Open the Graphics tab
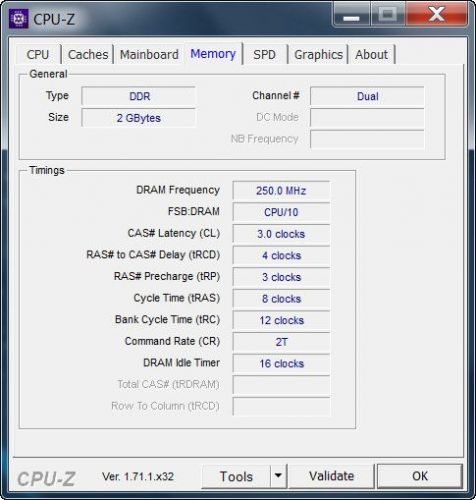This screenshot has height=500, width=476. click(318, 54)
